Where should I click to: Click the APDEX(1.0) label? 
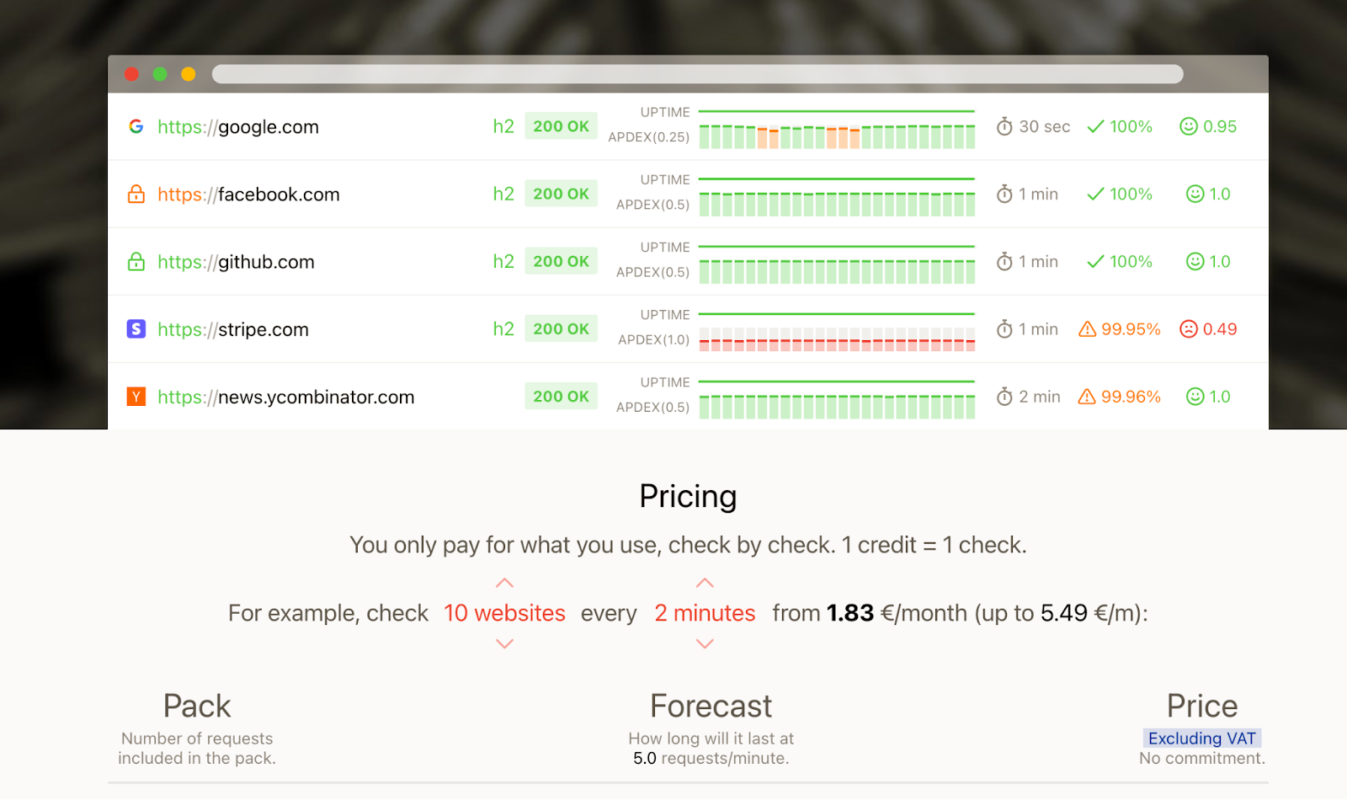[x=654, y=340]
